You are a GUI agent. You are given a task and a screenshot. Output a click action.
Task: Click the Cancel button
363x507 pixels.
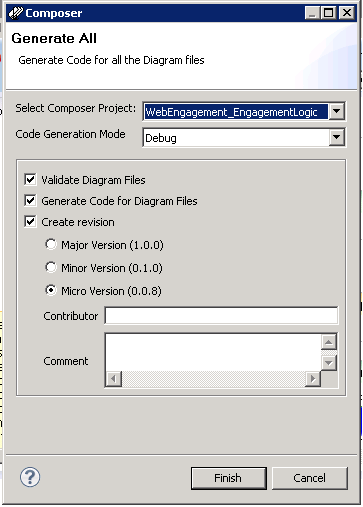tap(310, 478)
